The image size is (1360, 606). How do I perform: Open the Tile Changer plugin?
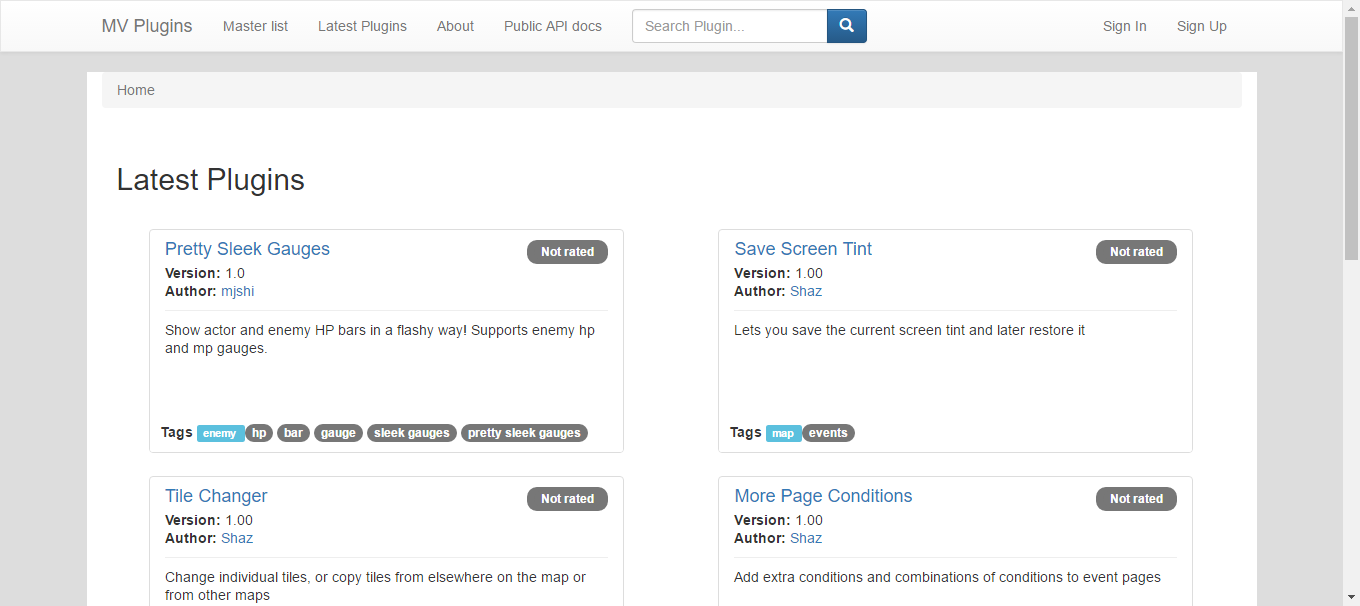pyautogui.click(x=216, y=496)
